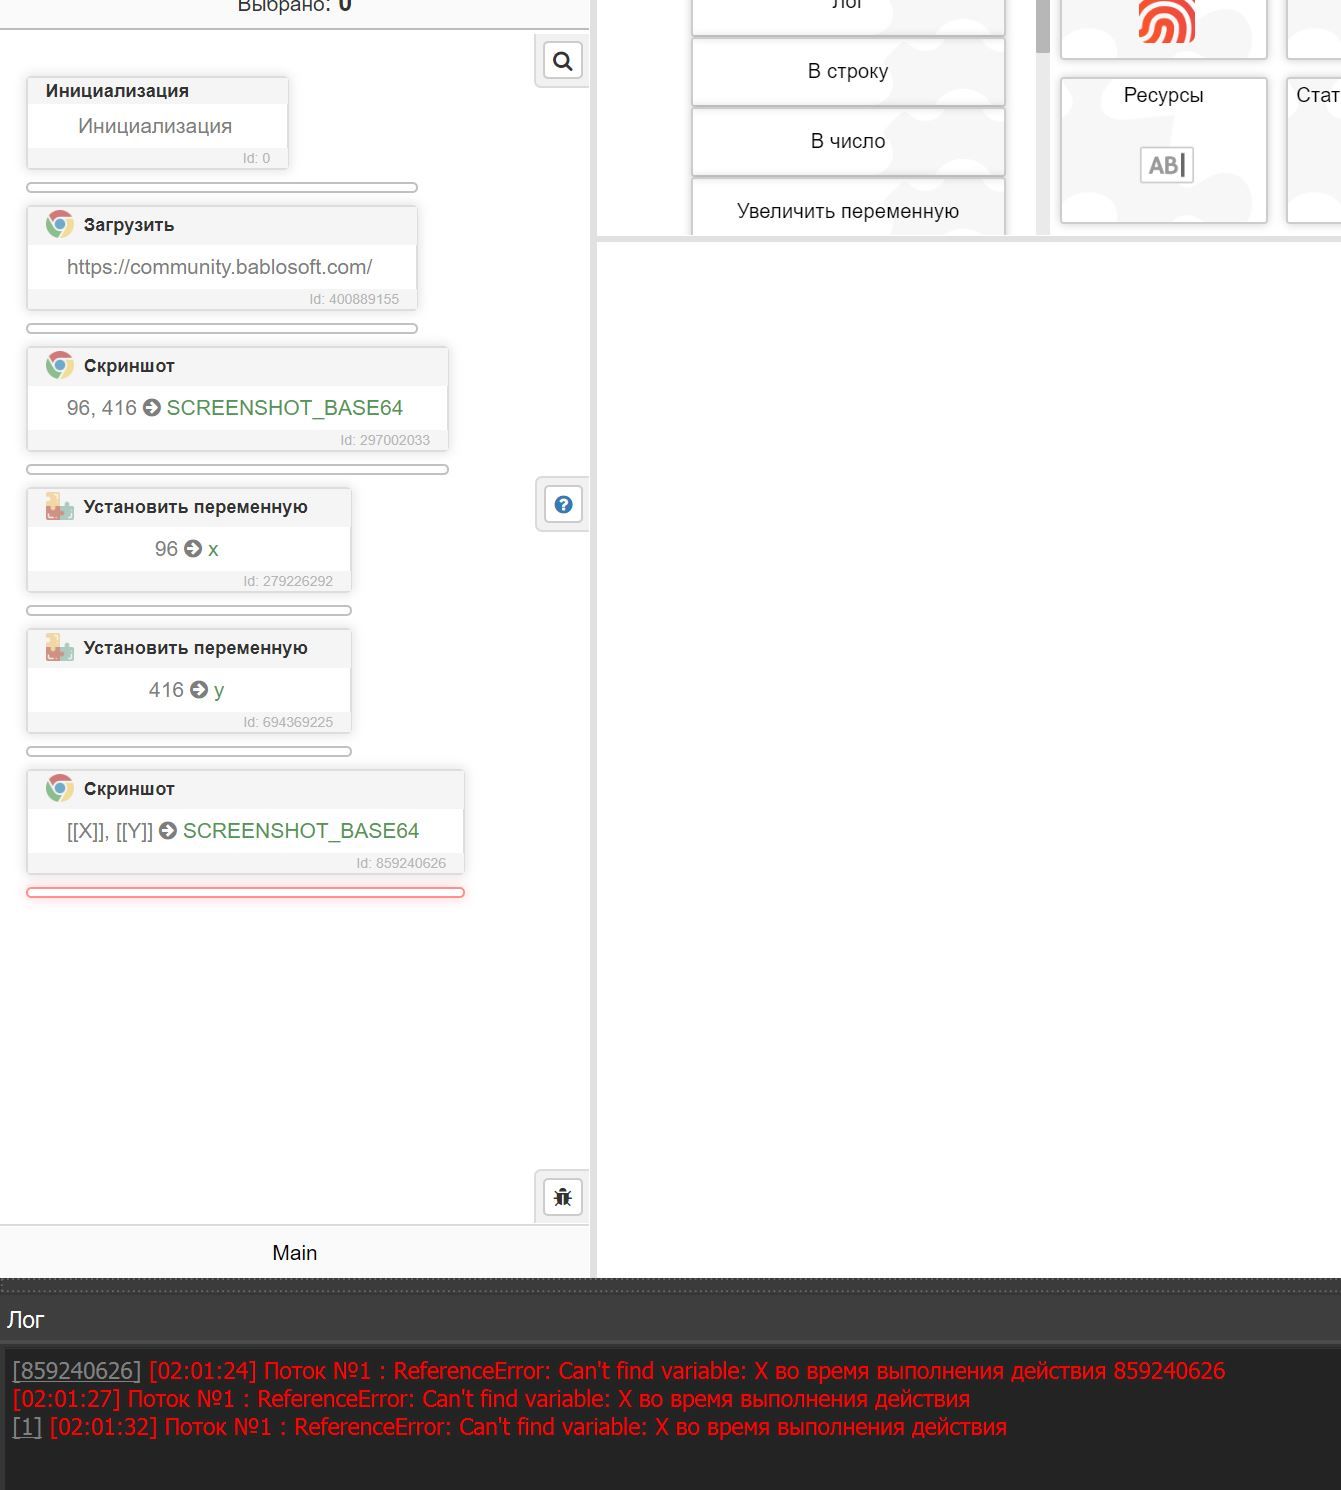Image resolution: width=1341 pixels, height=1490 pixels.
Task: Click the red insertion bar after last action
Action: (245, 892)
